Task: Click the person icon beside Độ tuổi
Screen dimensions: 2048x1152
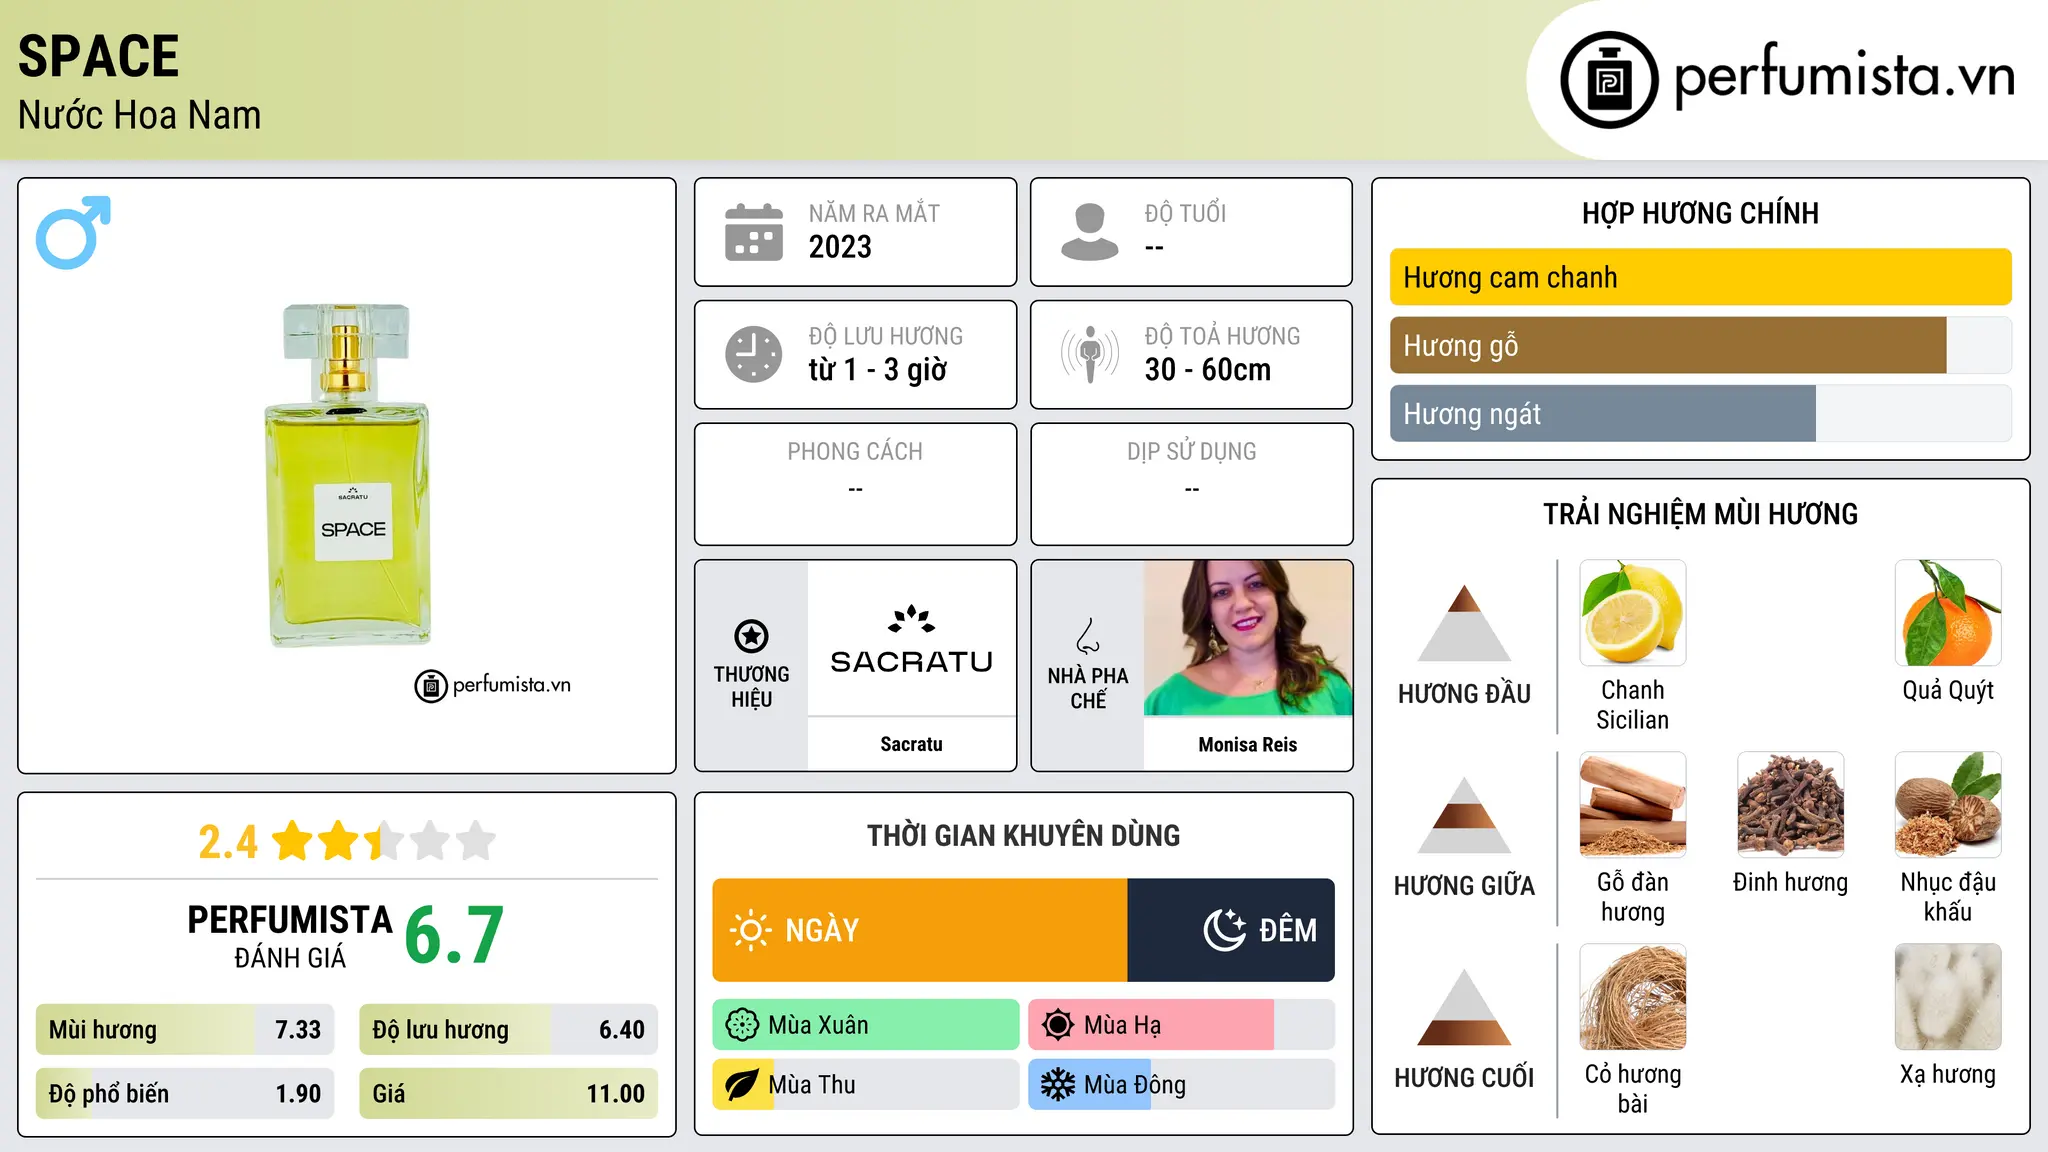Action: (x=1090, y=232)
